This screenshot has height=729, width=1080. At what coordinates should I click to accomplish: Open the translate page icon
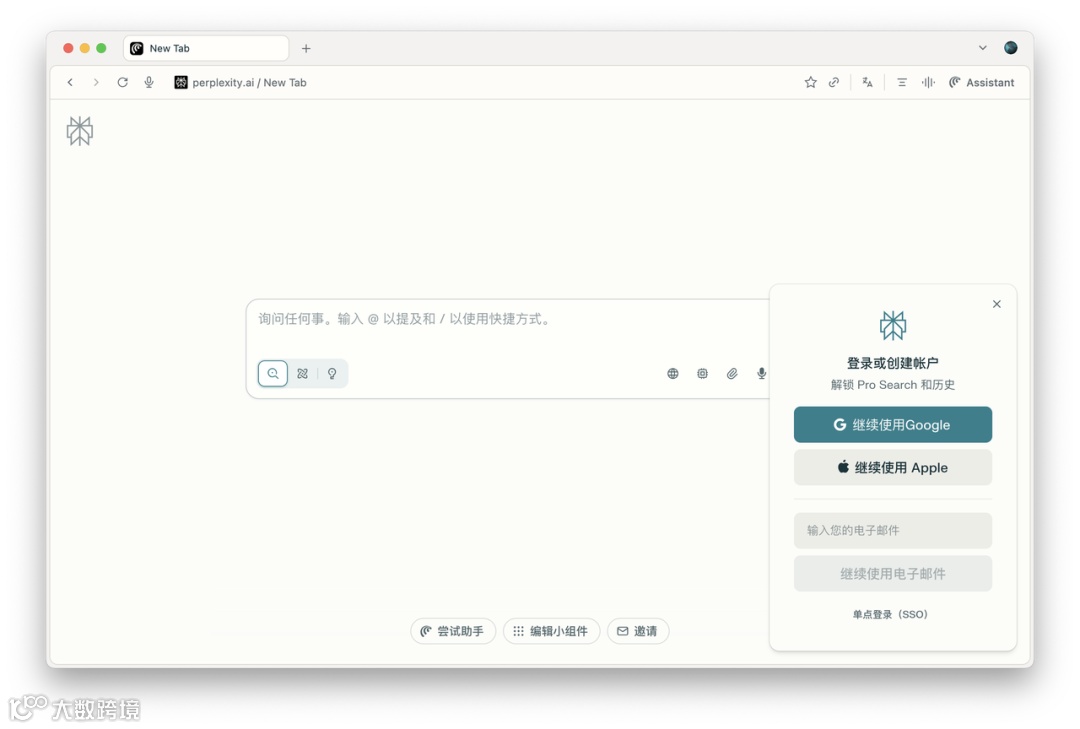(x=868, y=82)
